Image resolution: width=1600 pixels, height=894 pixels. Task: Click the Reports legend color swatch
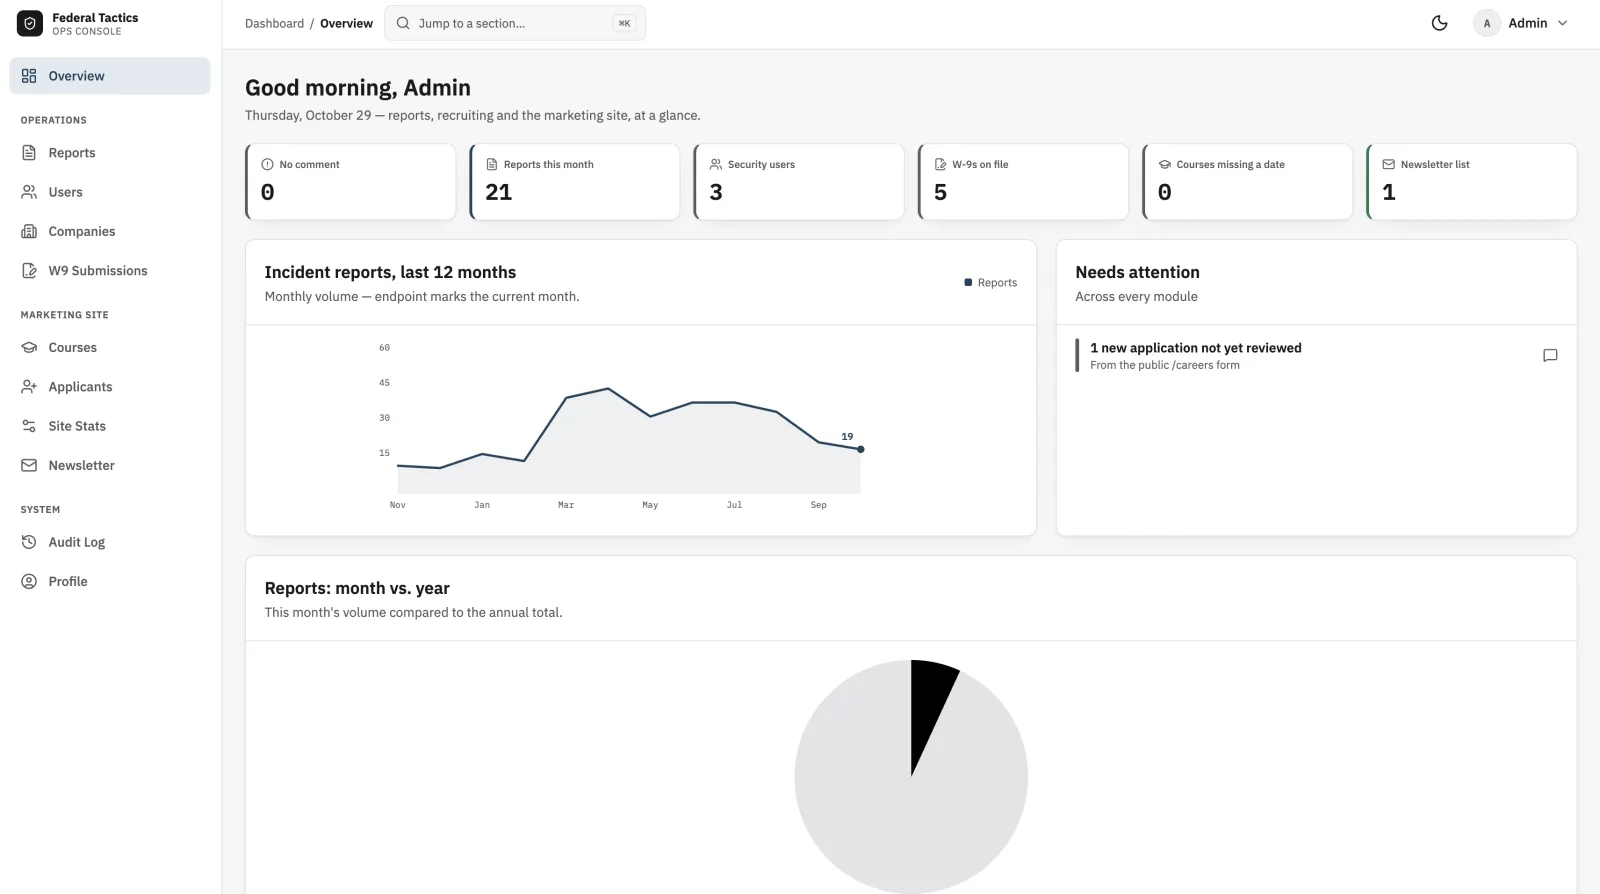pos(968,282)
